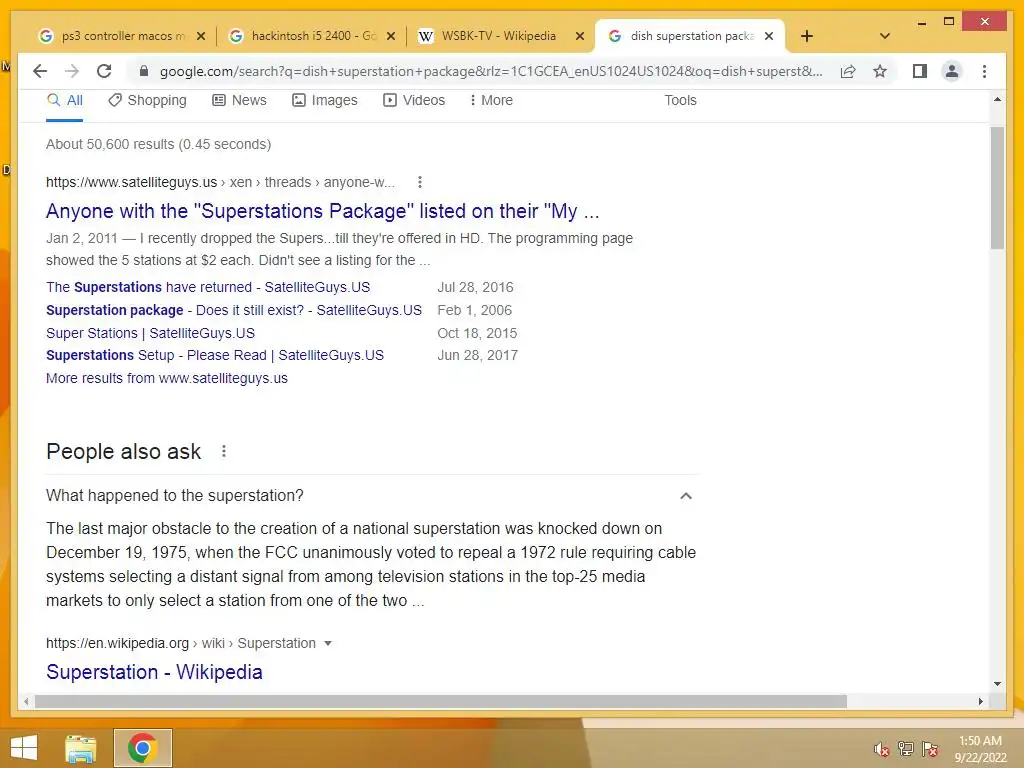Viewport: 1024px width, 768px height.
Task: Open search Tools
Action: click(680, 101)
